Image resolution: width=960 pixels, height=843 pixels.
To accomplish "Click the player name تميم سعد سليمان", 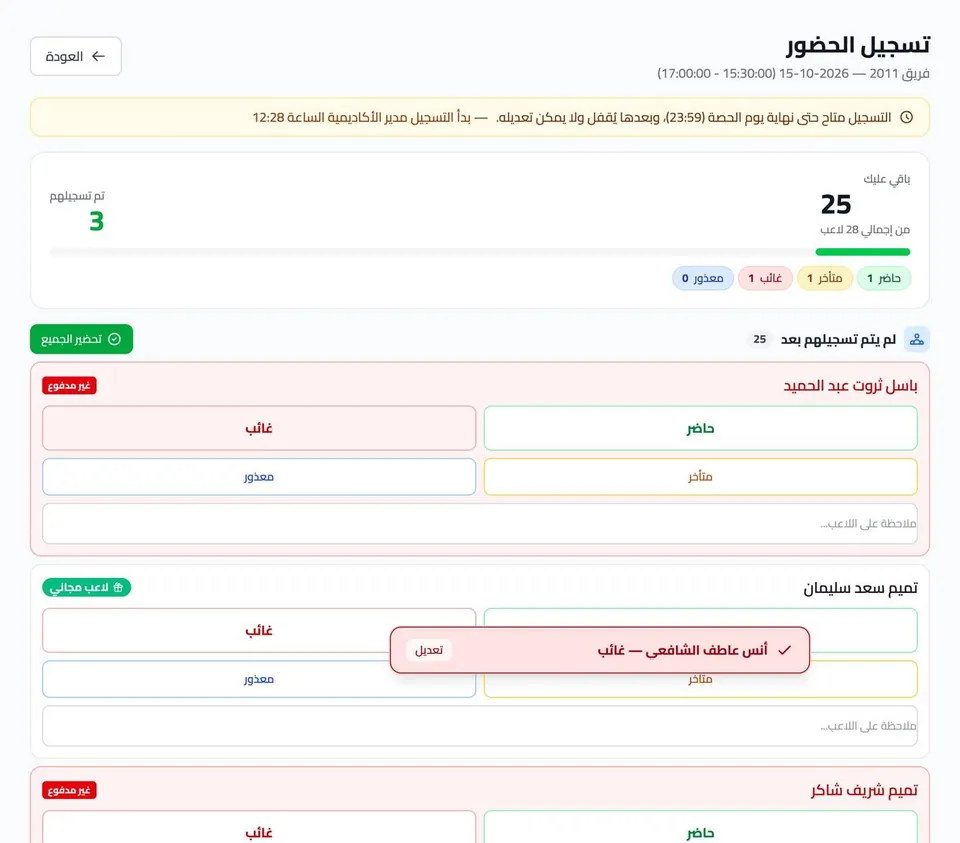I will pos(860,588).
